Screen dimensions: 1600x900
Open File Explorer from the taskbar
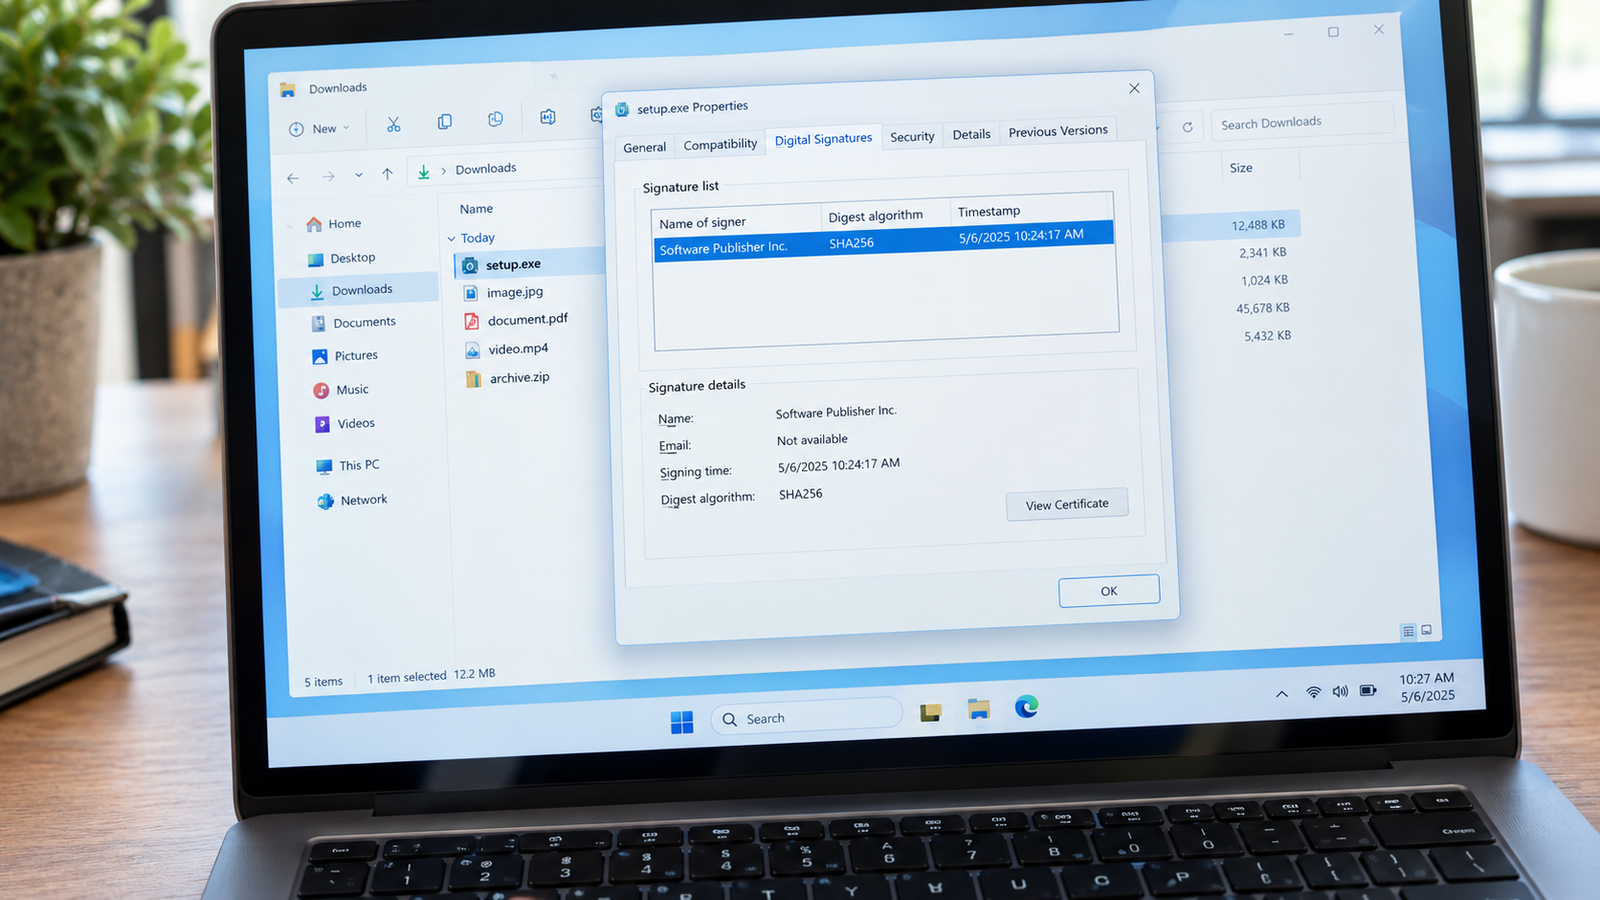pyautogui.click(x=978, y=709)
